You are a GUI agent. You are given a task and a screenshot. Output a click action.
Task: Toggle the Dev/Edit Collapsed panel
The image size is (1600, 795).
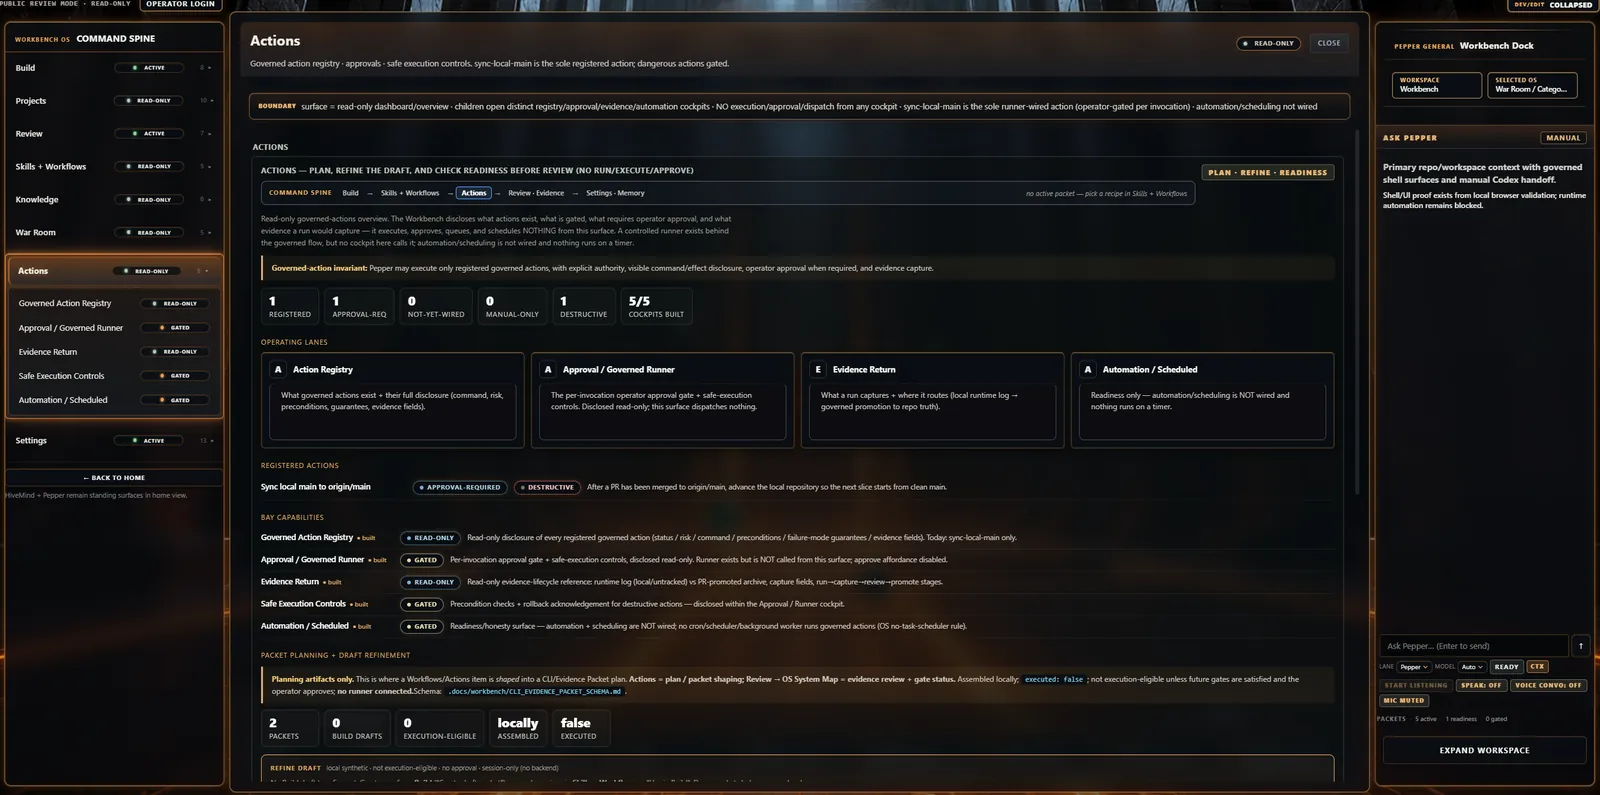(1553, 5)
